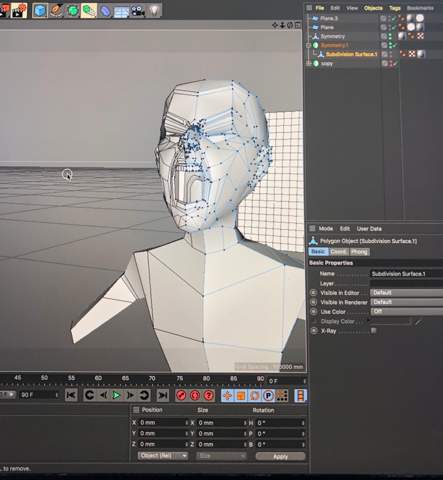Select the Camera object icon
The height and width of the screenshot is (480, 443).
(x=137, y=11)
